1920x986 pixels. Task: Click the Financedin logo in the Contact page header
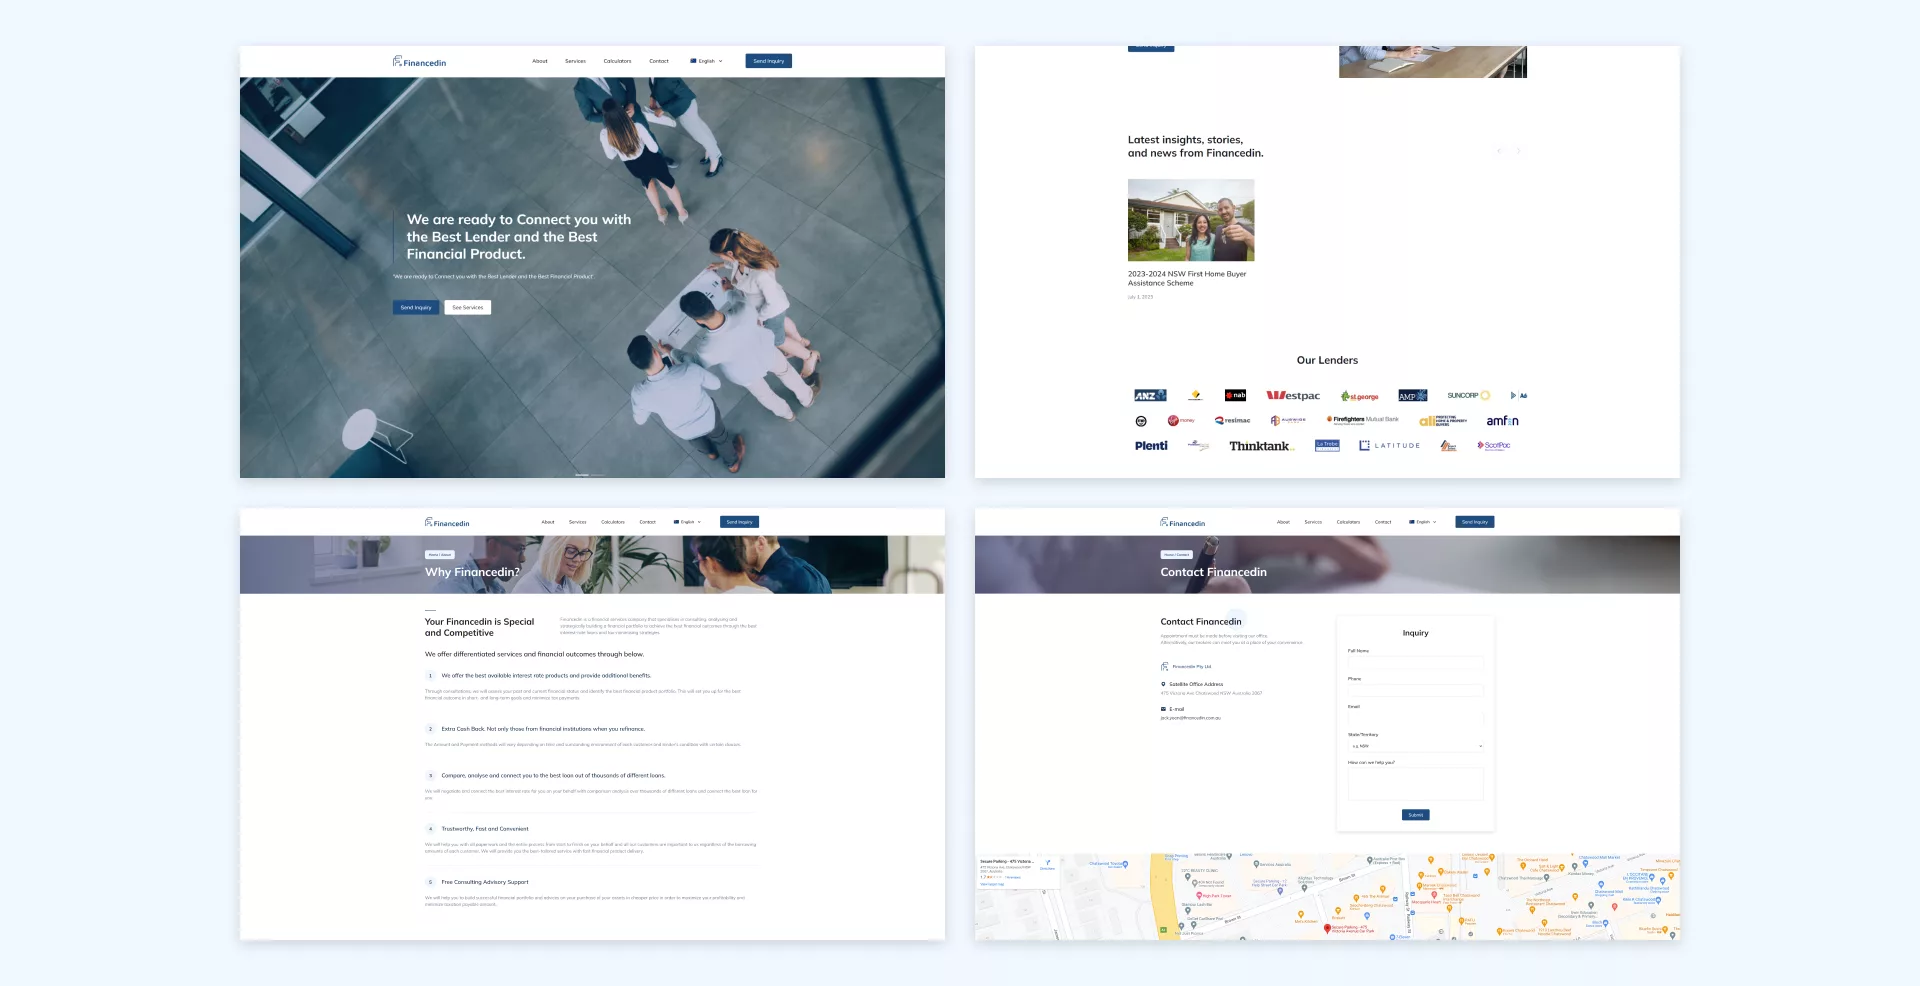pos(1182,522)
